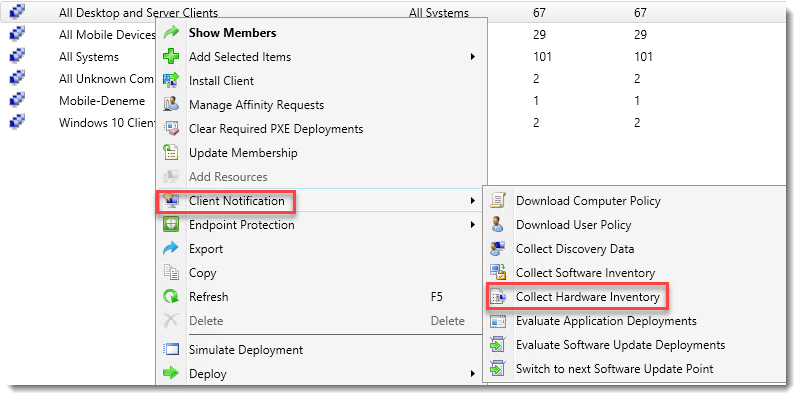Choose Simulate Deployment from the menu

pos(246,350)
